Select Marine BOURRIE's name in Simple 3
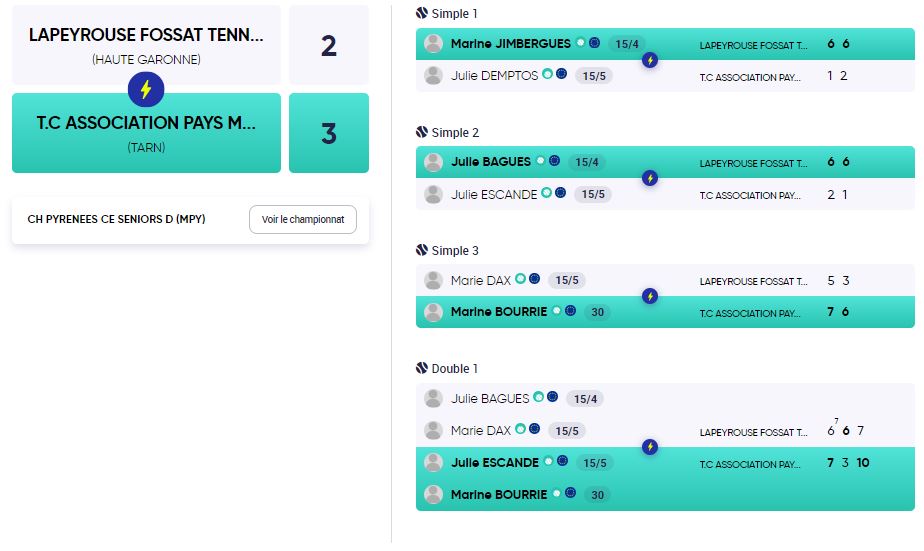 click(x=499, y=312)
